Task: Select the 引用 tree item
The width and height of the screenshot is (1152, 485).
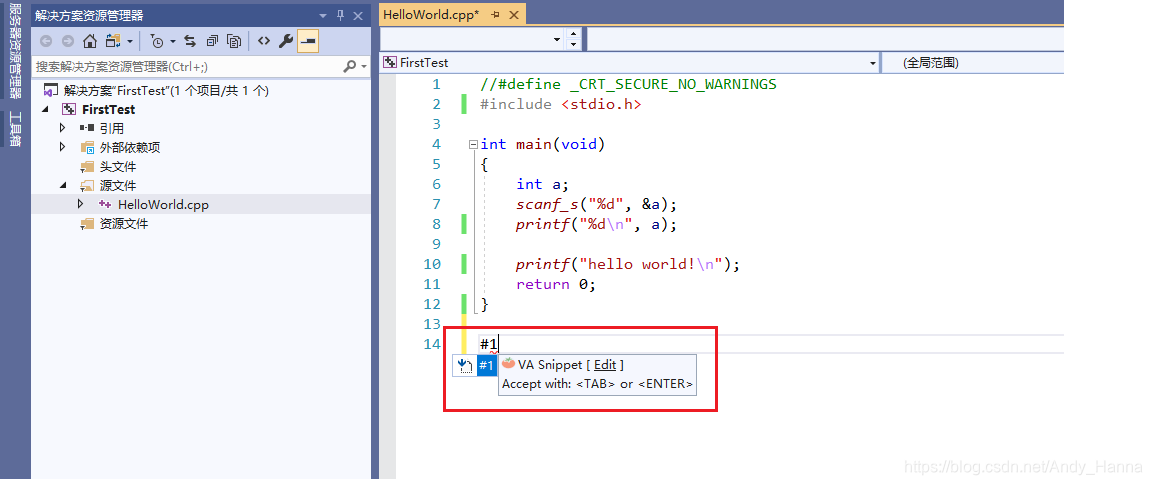Action: (x=112, y=129)
